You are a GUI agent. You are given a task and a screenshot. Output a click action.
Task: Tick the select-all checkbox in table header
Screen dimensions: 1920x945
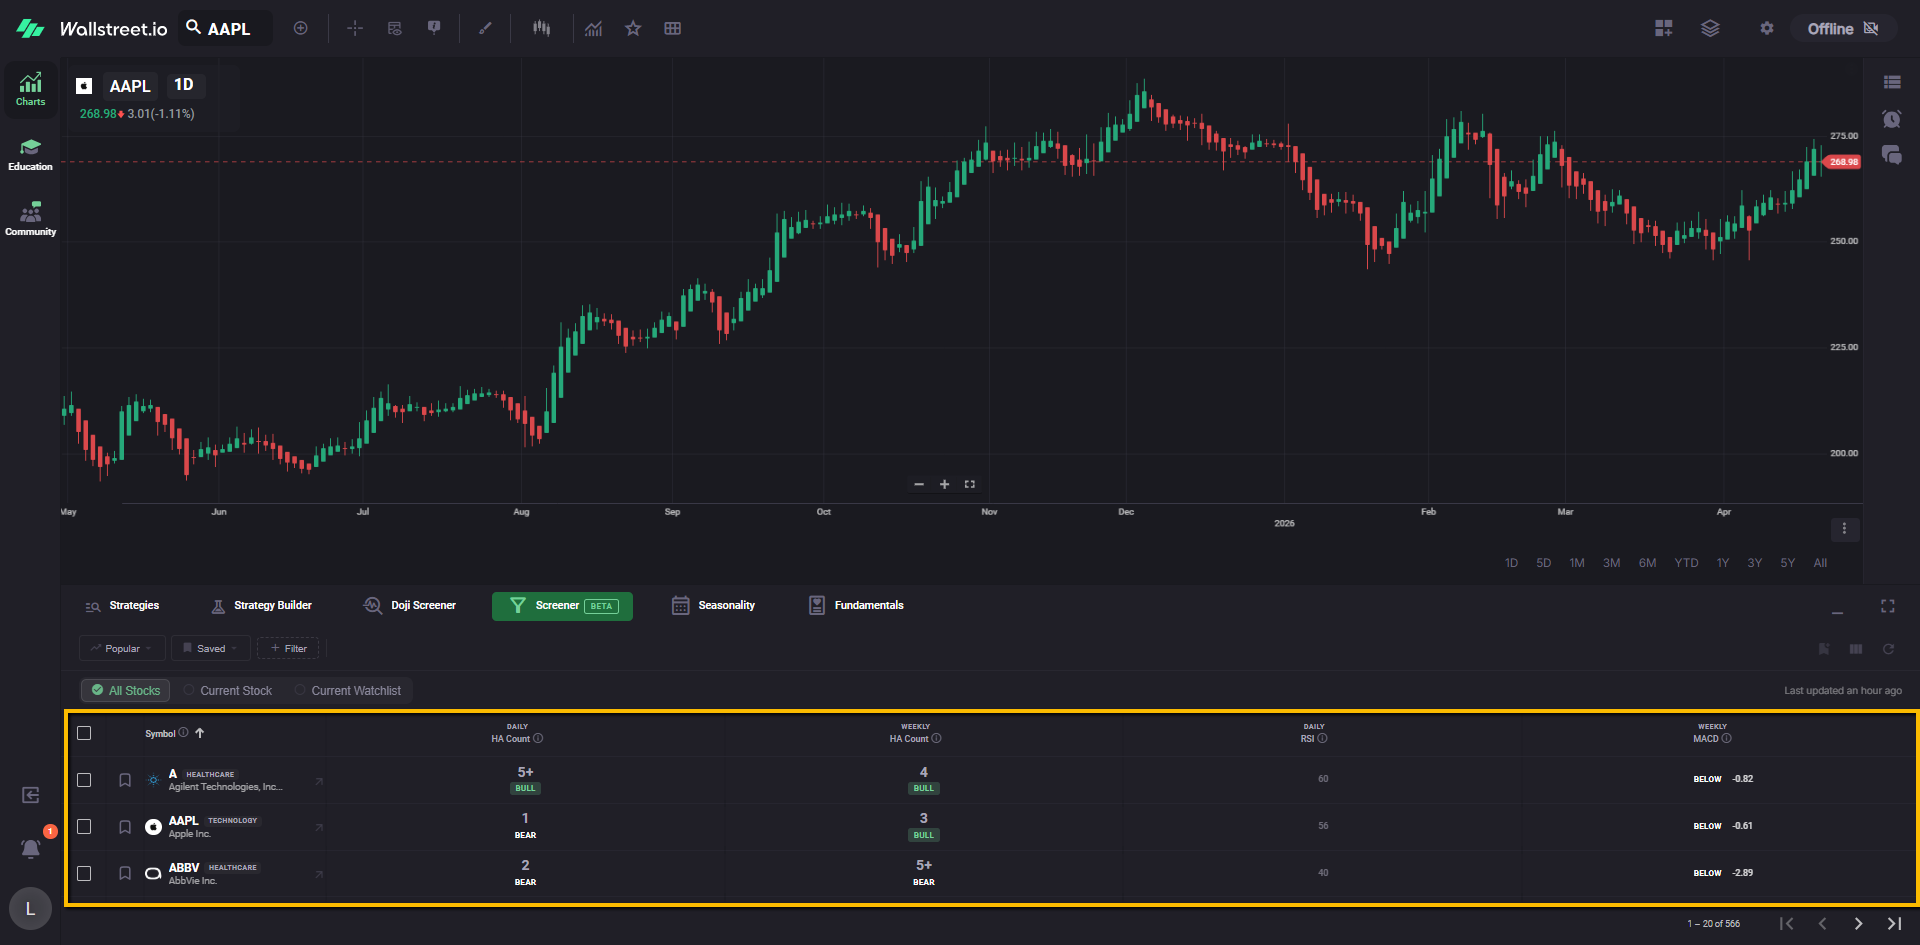84,733
